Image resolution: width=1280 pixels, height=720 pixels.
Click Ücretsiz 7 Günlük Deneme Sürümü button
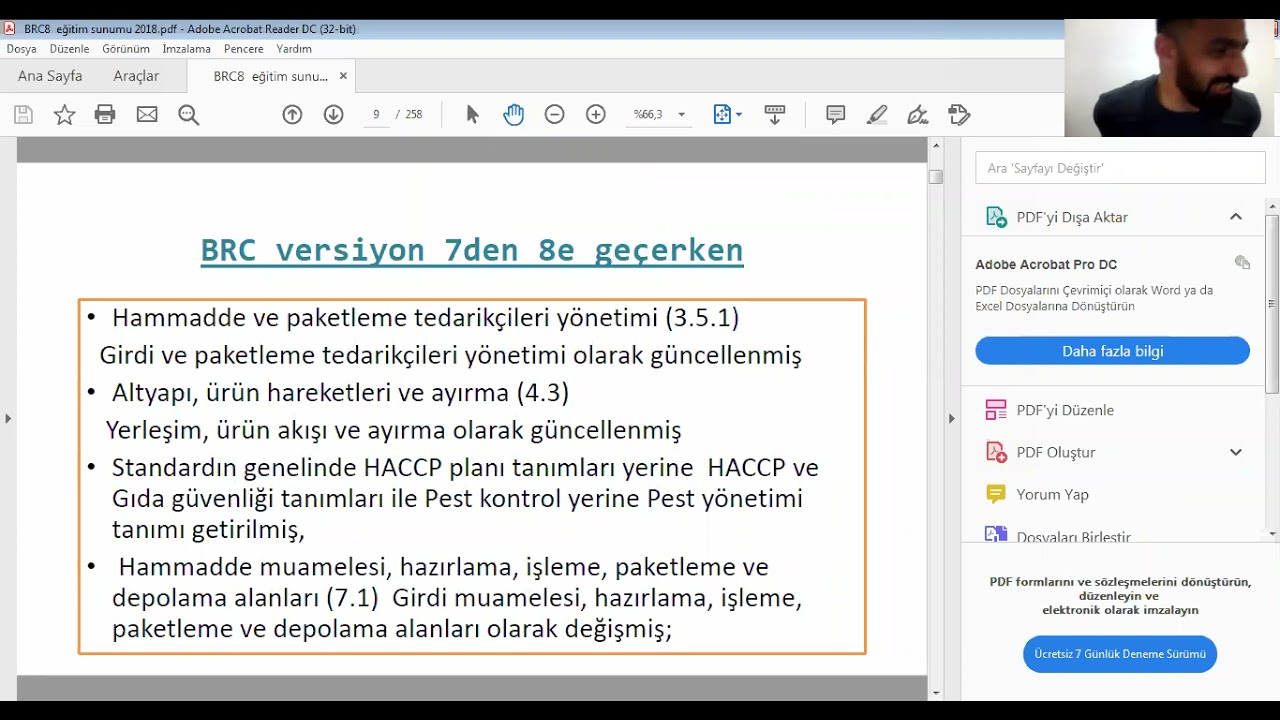click(x=1120, y=654)
